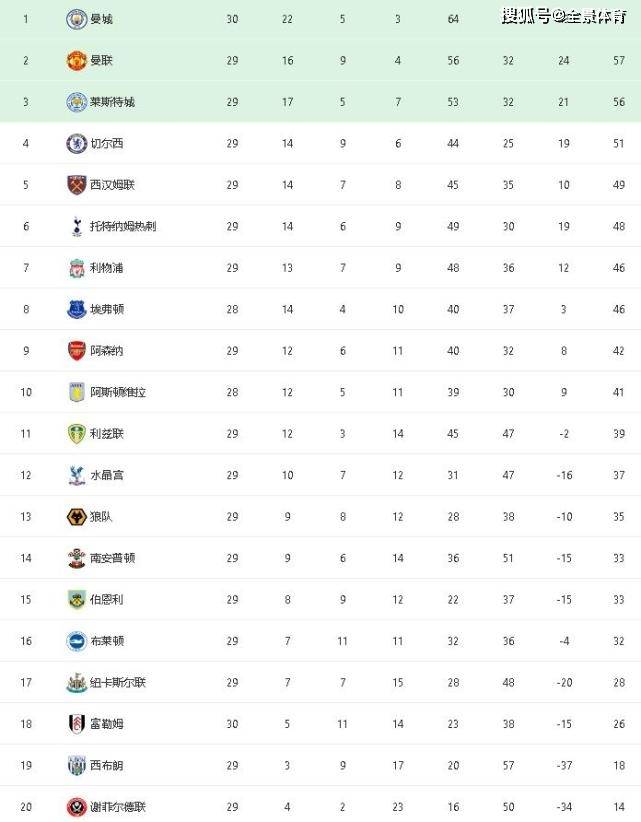This screenshot has width=641, height=822.
Task: Open the 纽卡斯尔联 team name link
Action: pyautogui.click(x=118, y=683)
